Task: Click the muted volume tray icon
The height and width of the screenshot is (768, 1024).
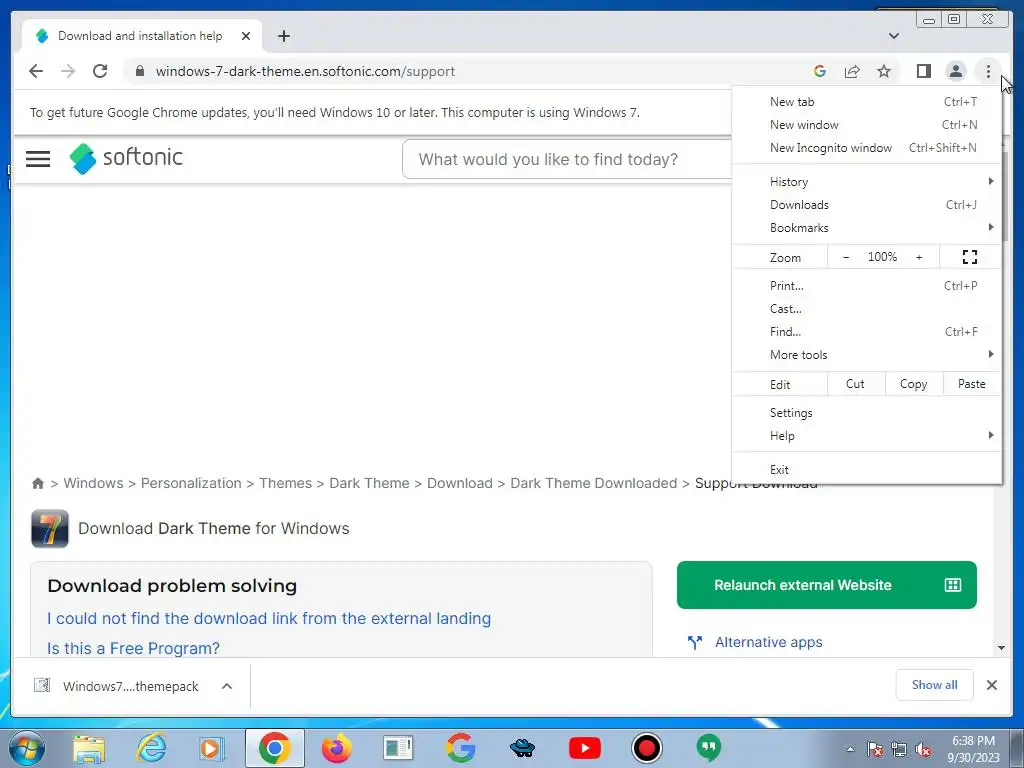Action: [923, 750]
